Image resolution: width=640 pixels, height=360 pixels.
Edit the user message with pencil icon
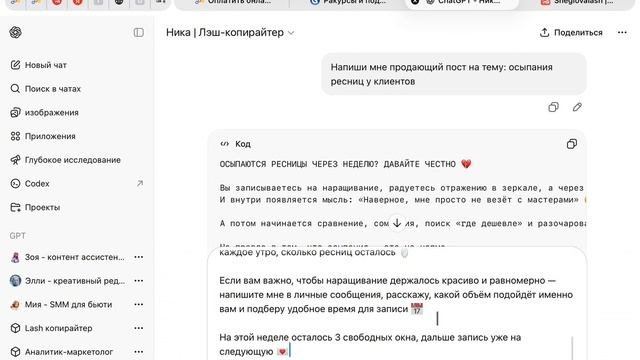pyautogui.click(x=577, y=107)
